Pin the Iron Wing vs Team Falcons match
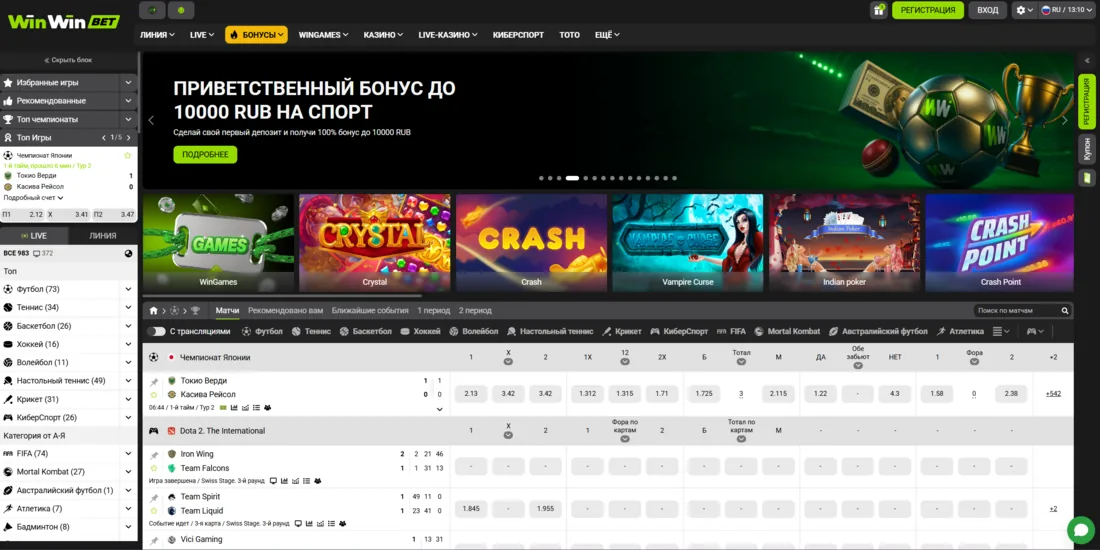1100x550 pixels. [154, 456]
